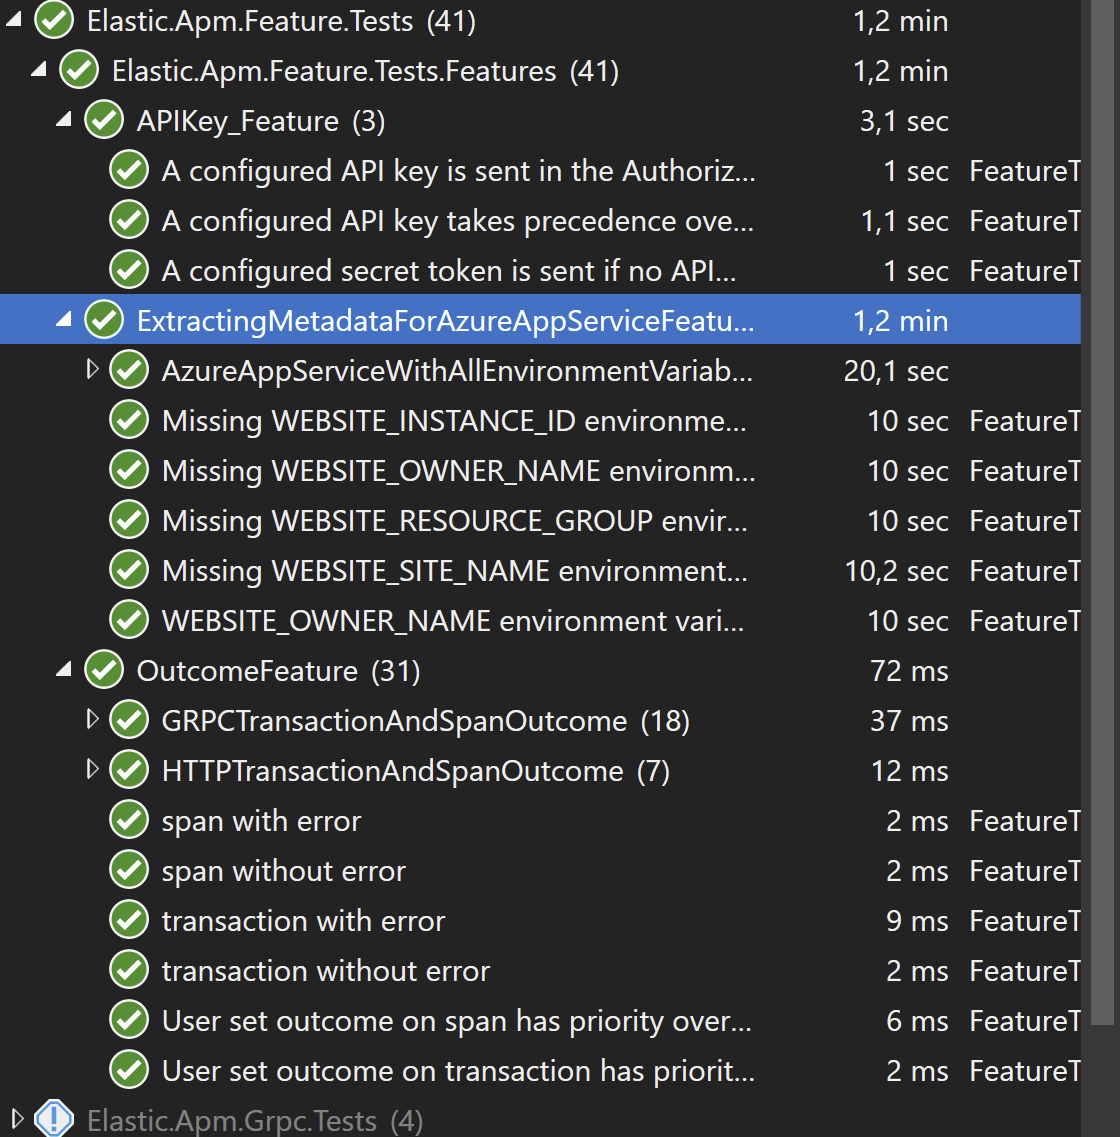This screenshot has height=1137, width=1120.
Task: Collapse the Elastic.Apm.Feature.Tests (41) node
Action: pyautogui.click(x=14, y=20)
